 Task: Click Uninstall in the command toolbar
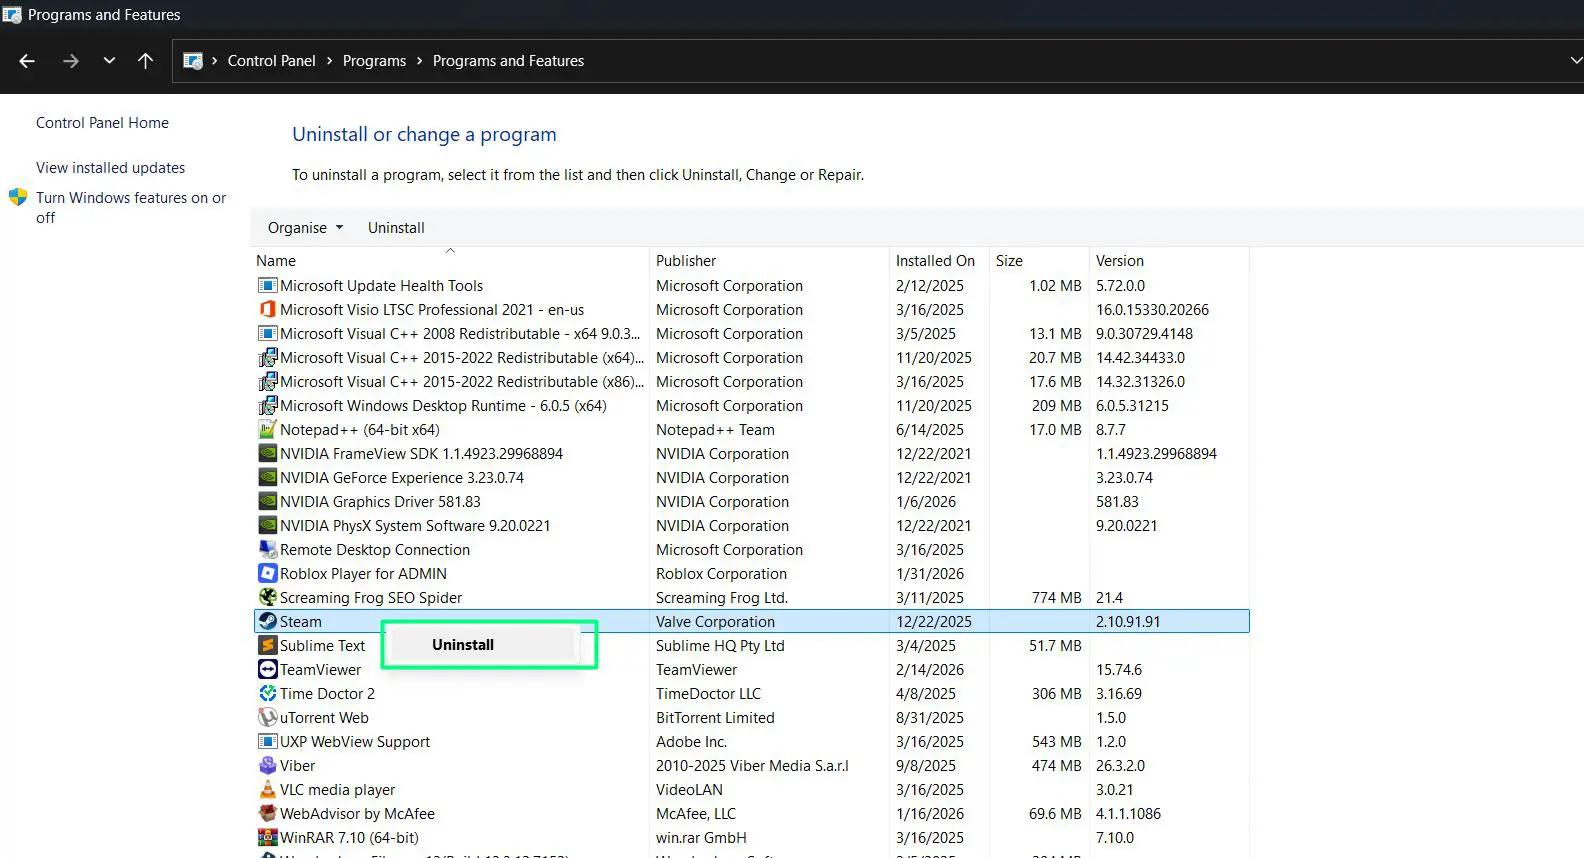pyautogui.click(x=396, y=228)
